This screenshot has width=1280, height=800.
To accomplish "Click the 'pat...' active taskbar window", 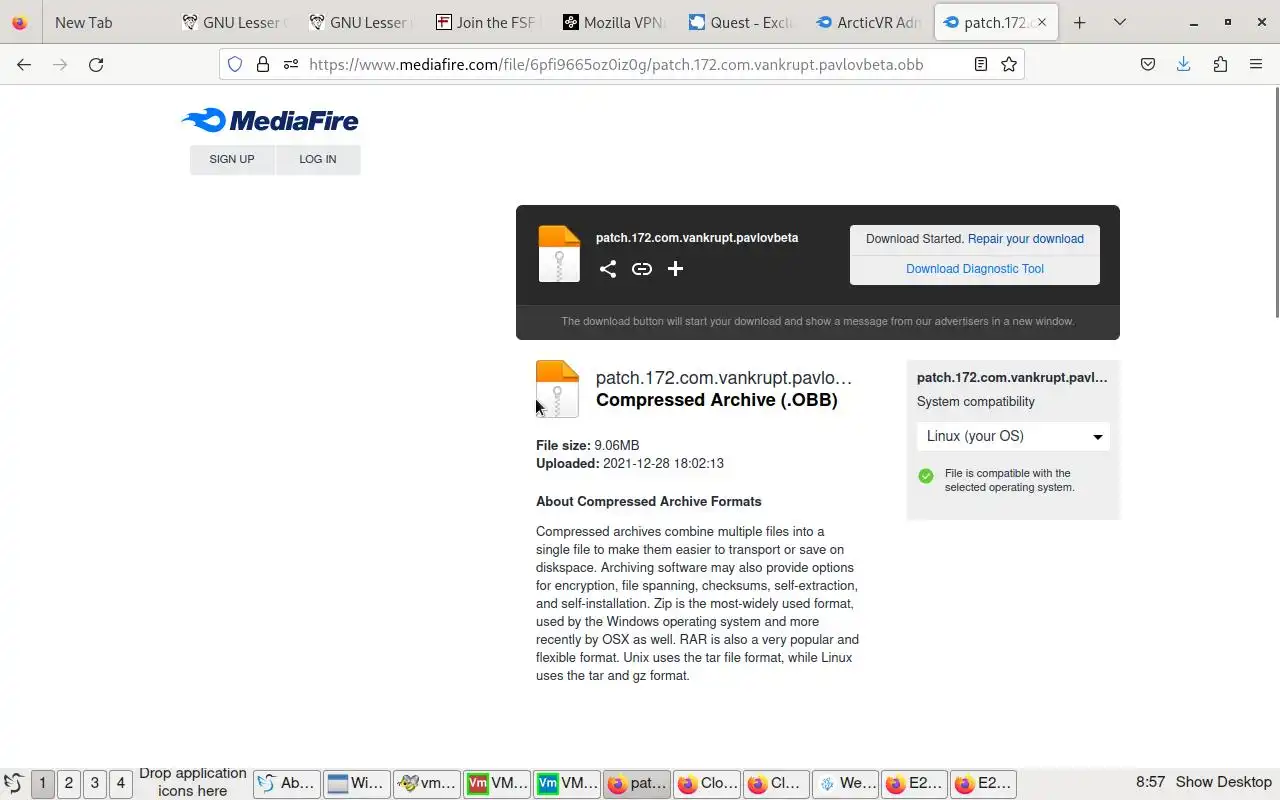I will click(x=637, y=783).
